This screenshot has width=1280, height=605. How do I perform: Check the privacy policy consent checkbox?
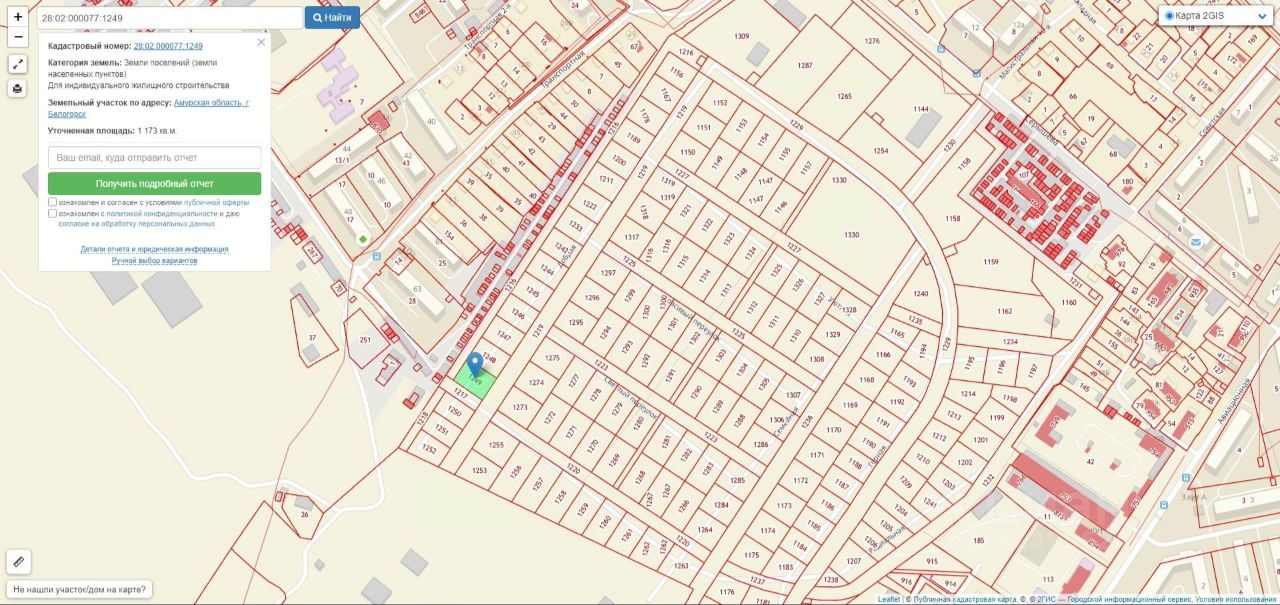52,213
